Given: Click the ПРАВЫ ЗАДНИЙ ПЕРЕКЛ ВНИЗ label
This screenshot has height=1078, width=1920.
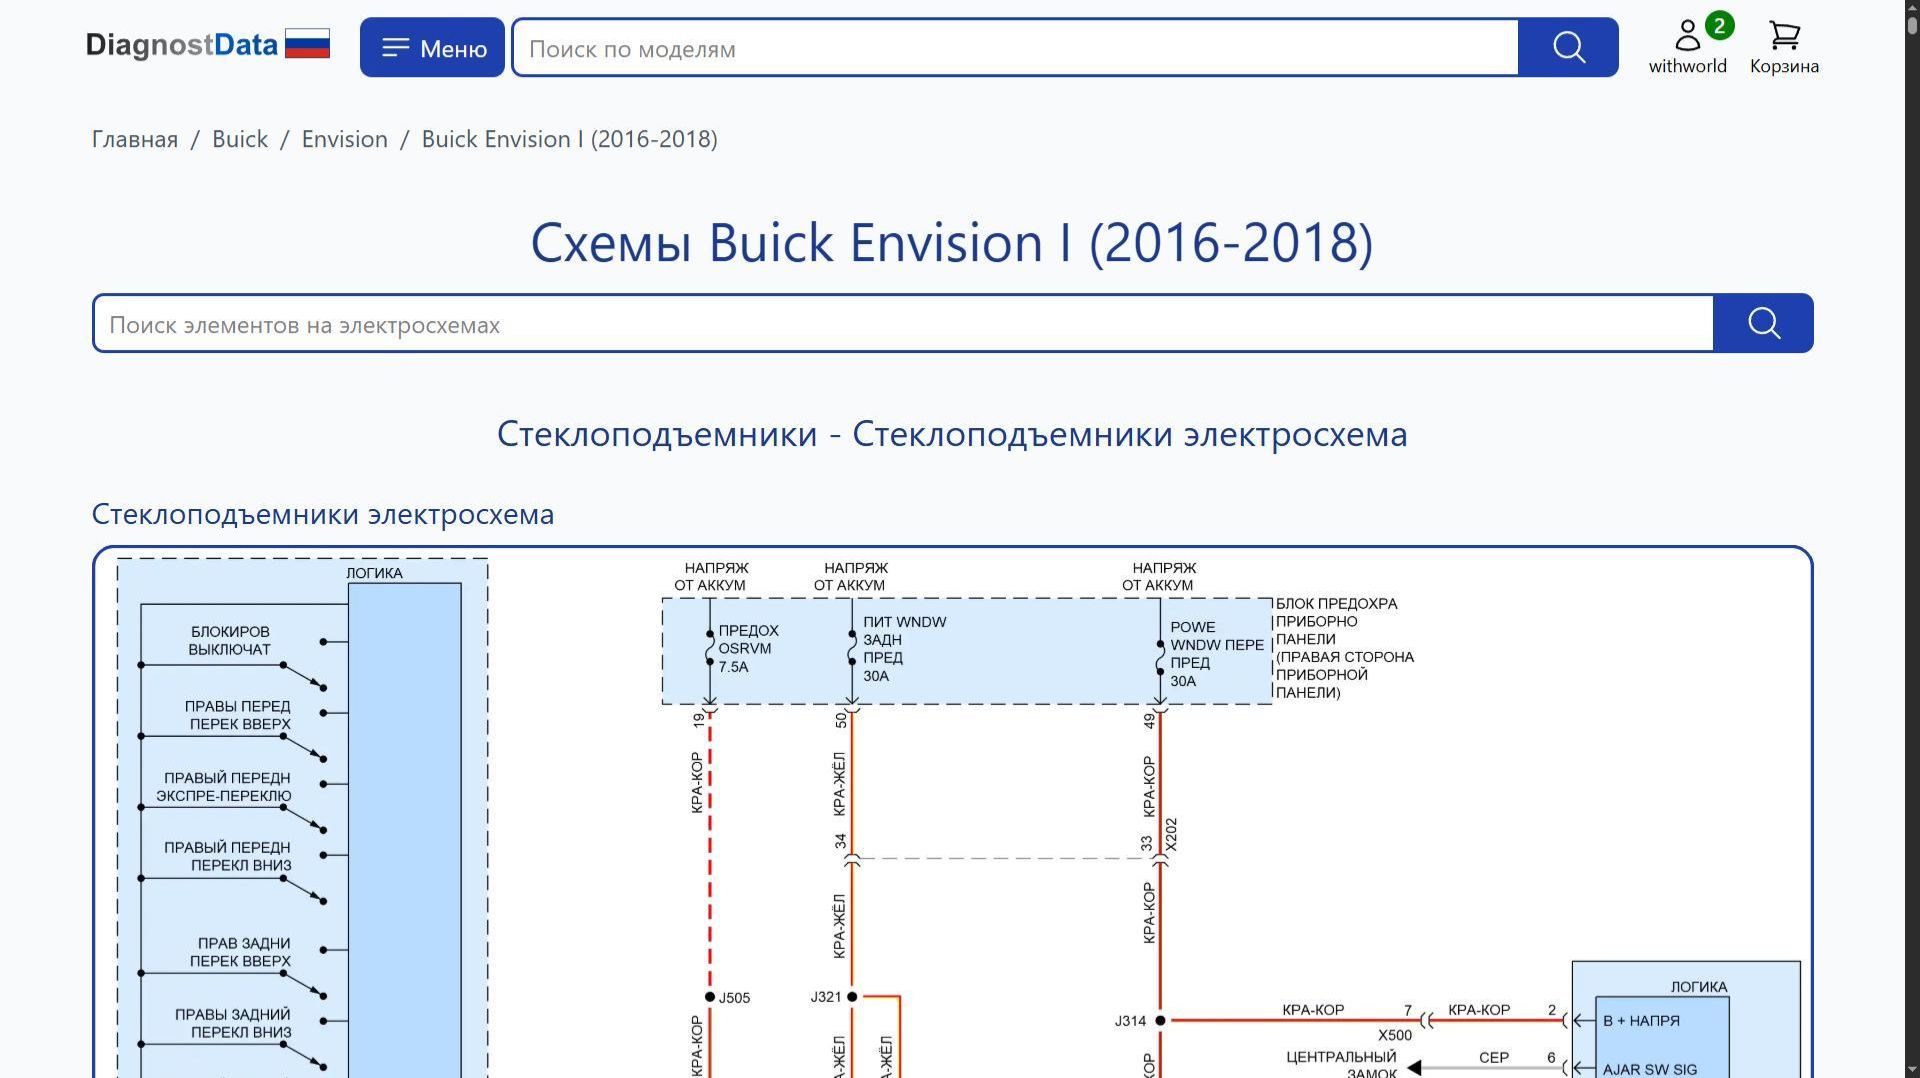Looking at the screenshot, I should pos(234,1023).
